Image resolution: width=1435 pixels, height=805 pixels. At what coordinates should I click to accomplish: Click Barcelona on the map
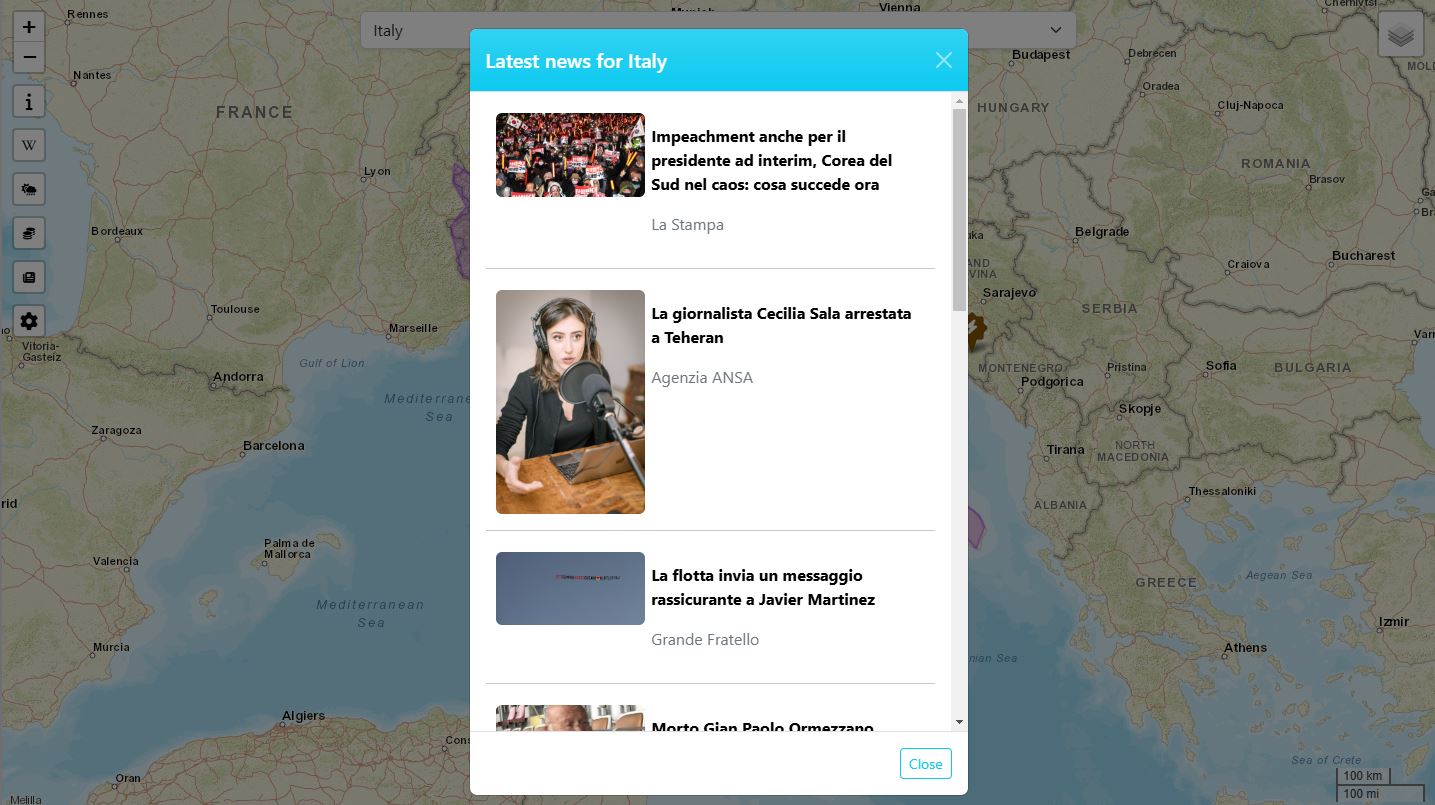click(273, 445)
